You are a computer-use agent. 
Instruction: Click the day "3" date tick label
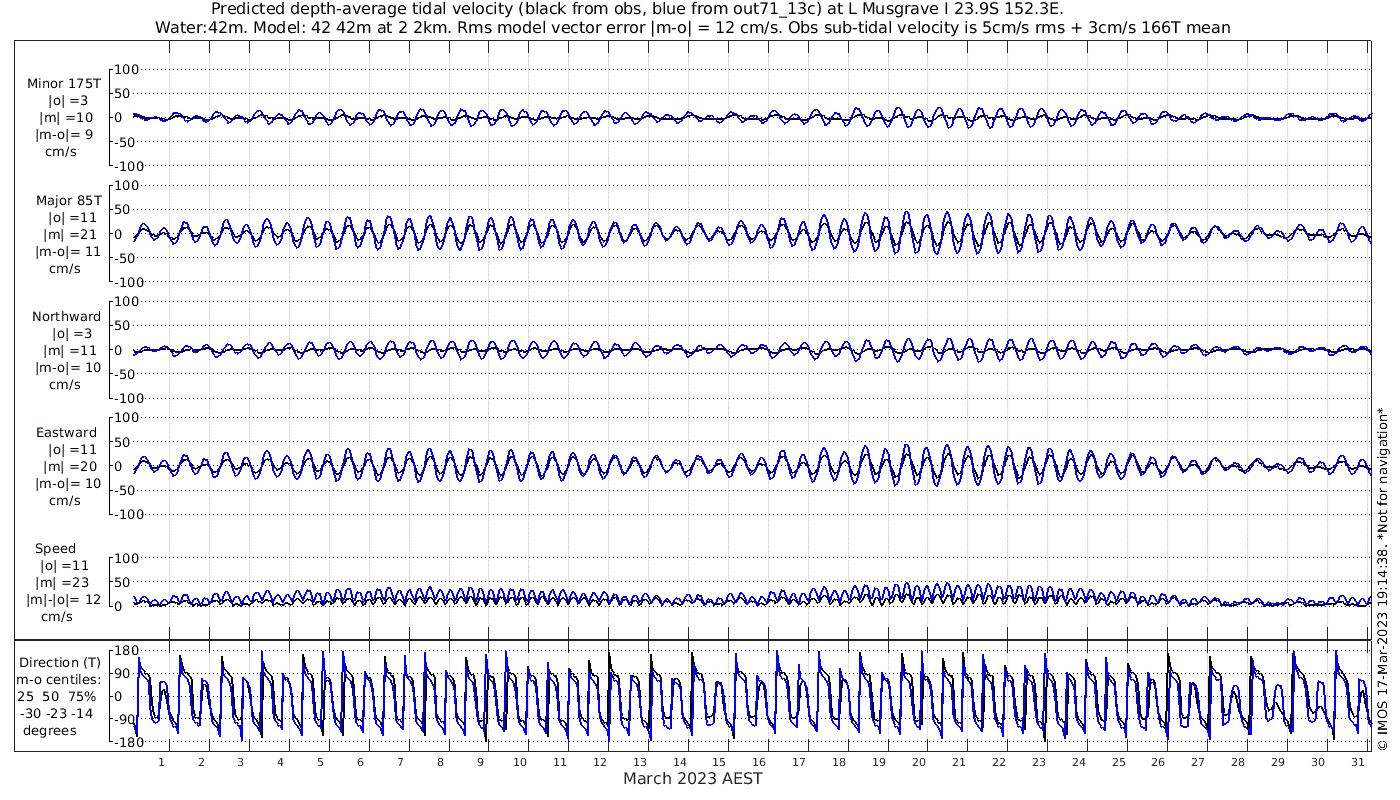pos(240,762)
